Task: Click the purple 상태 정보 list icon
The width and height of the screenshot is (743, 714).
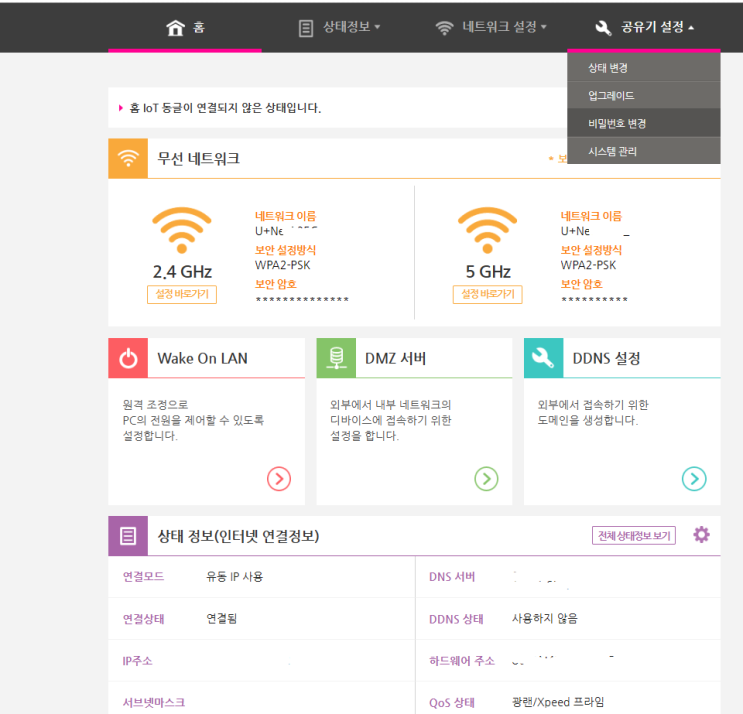Action: [128, 536]
